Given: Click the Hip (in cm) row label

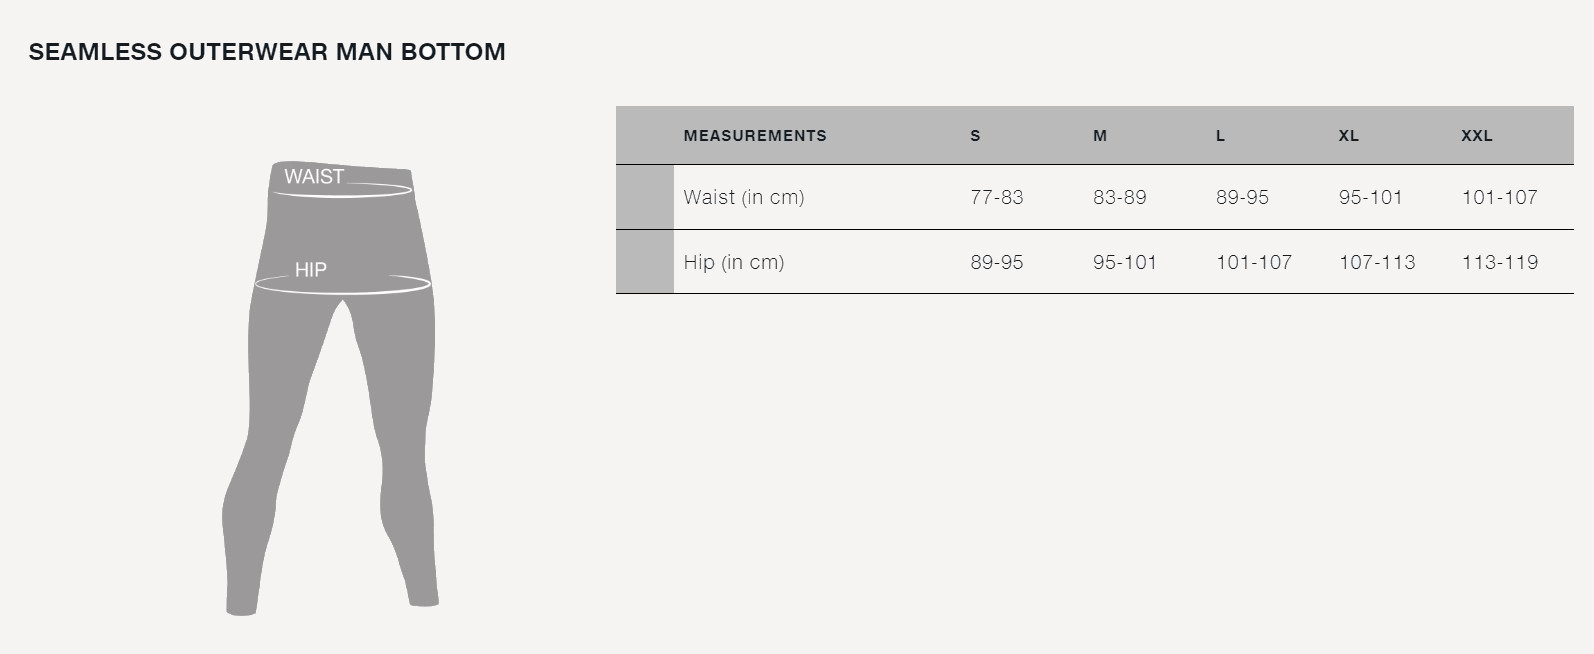Looking at the screenshot, I should click(x=734, y=262).
